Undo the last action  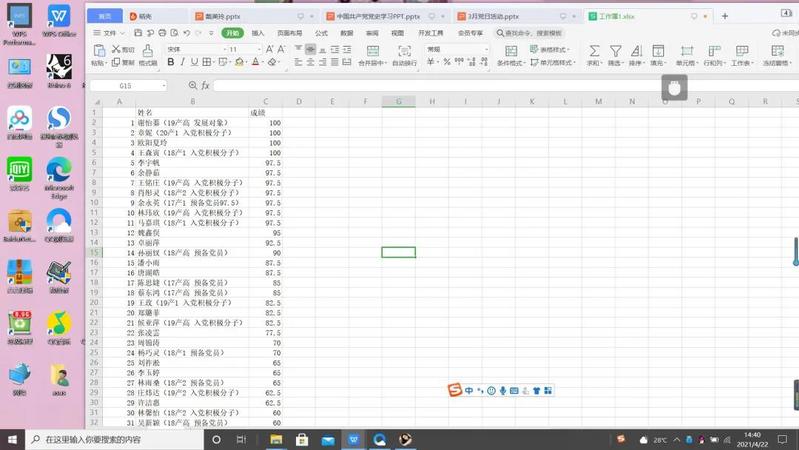187,33
